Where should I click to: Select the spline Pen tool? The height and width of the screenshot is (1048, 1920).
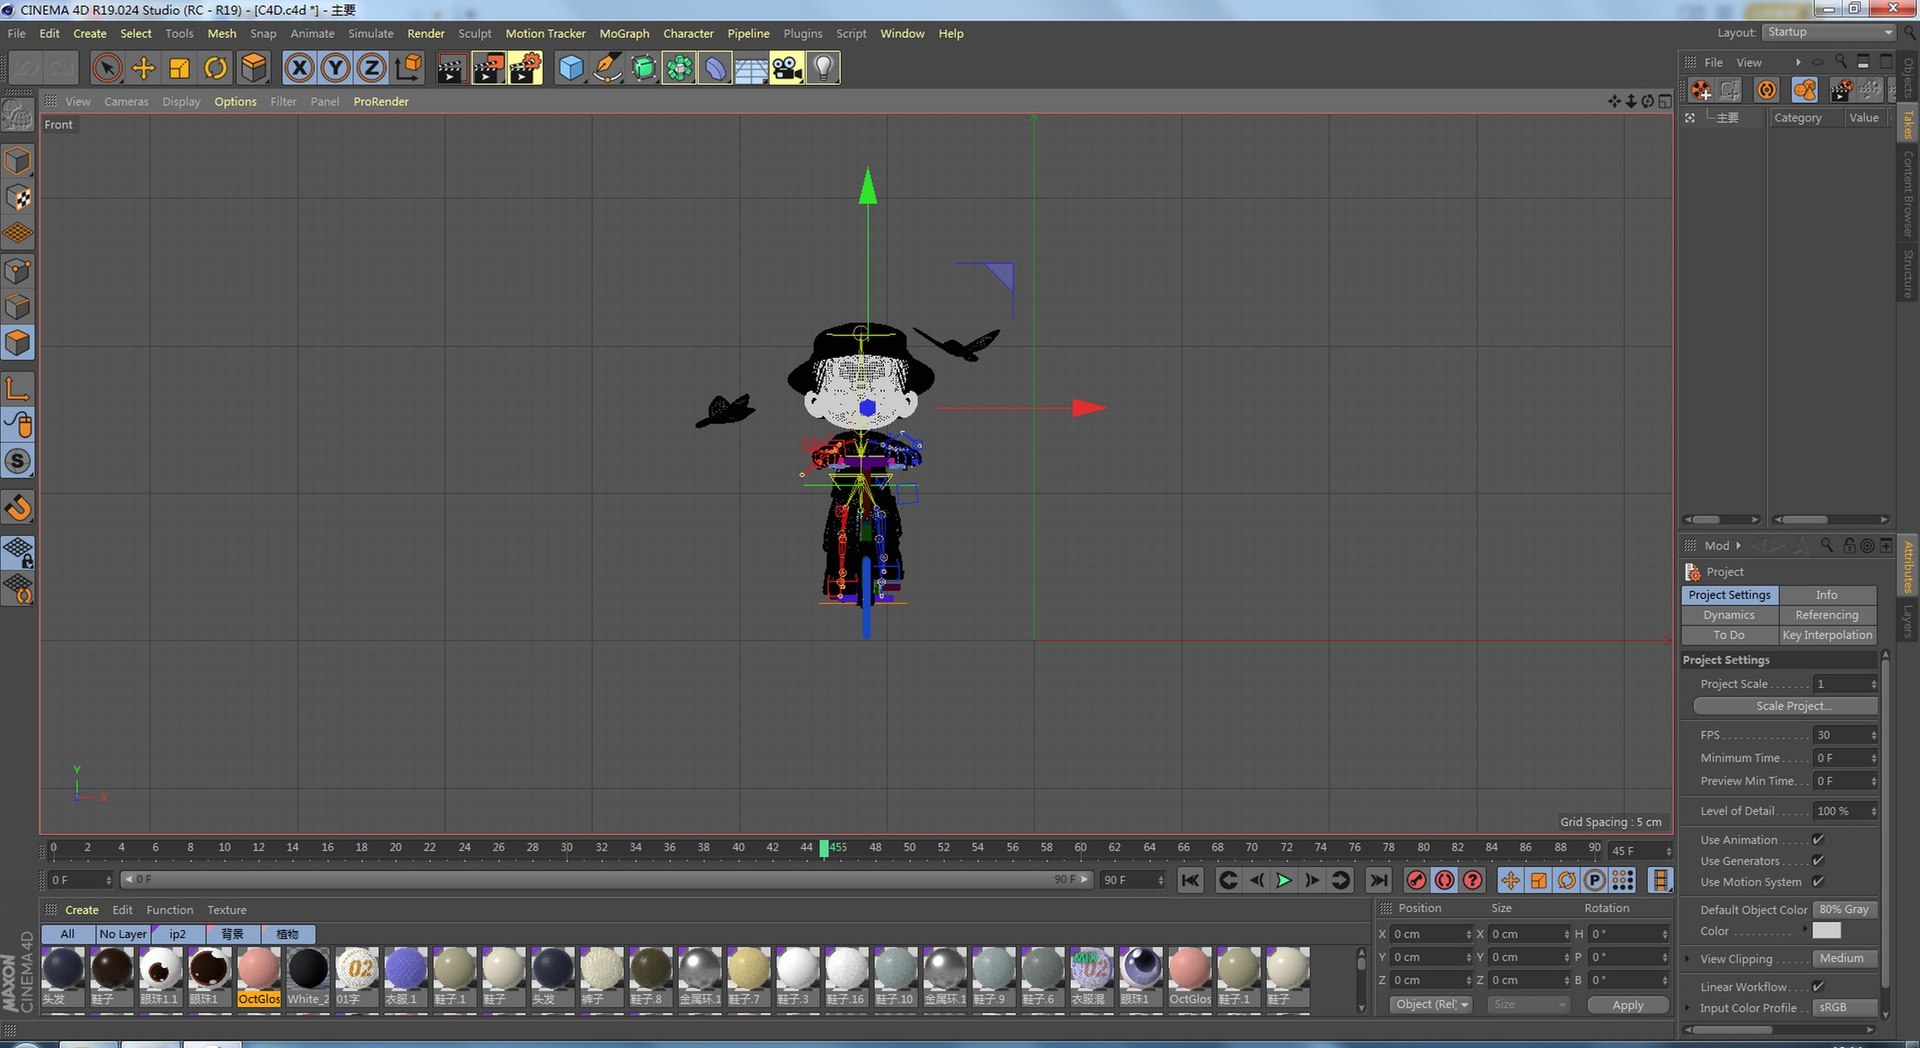(x=607, y=68)
